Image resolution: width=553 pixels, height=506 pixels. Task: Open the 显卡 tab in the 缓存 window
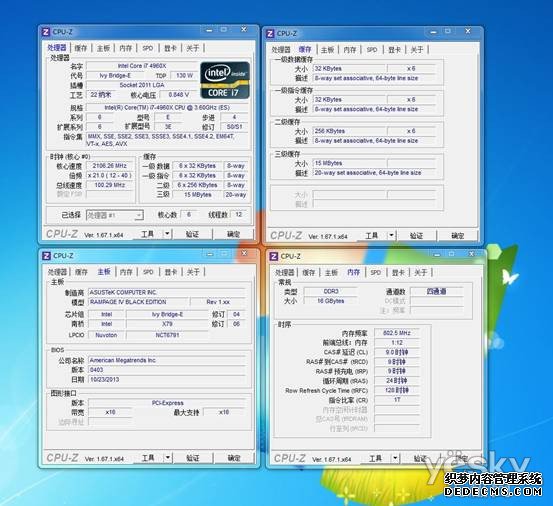click(394, 50)
